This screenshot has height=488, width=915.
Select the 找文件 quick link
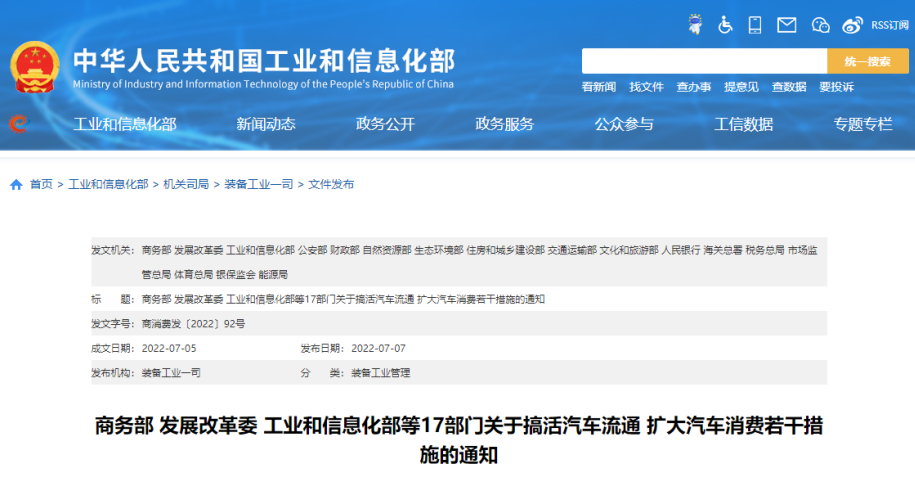[646, 87]
